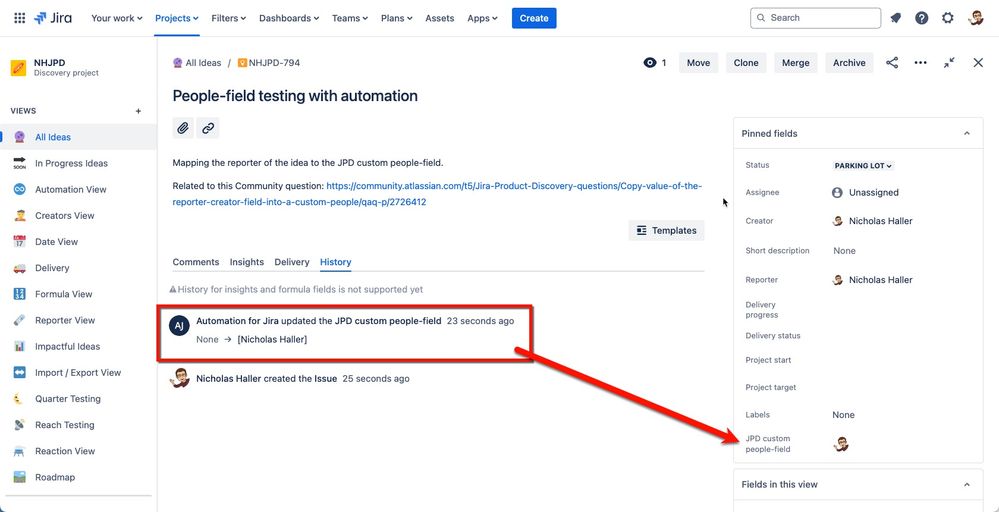Open the Dashboards dropdown menu
The image size is (999, 512).
tap(289, 18)
